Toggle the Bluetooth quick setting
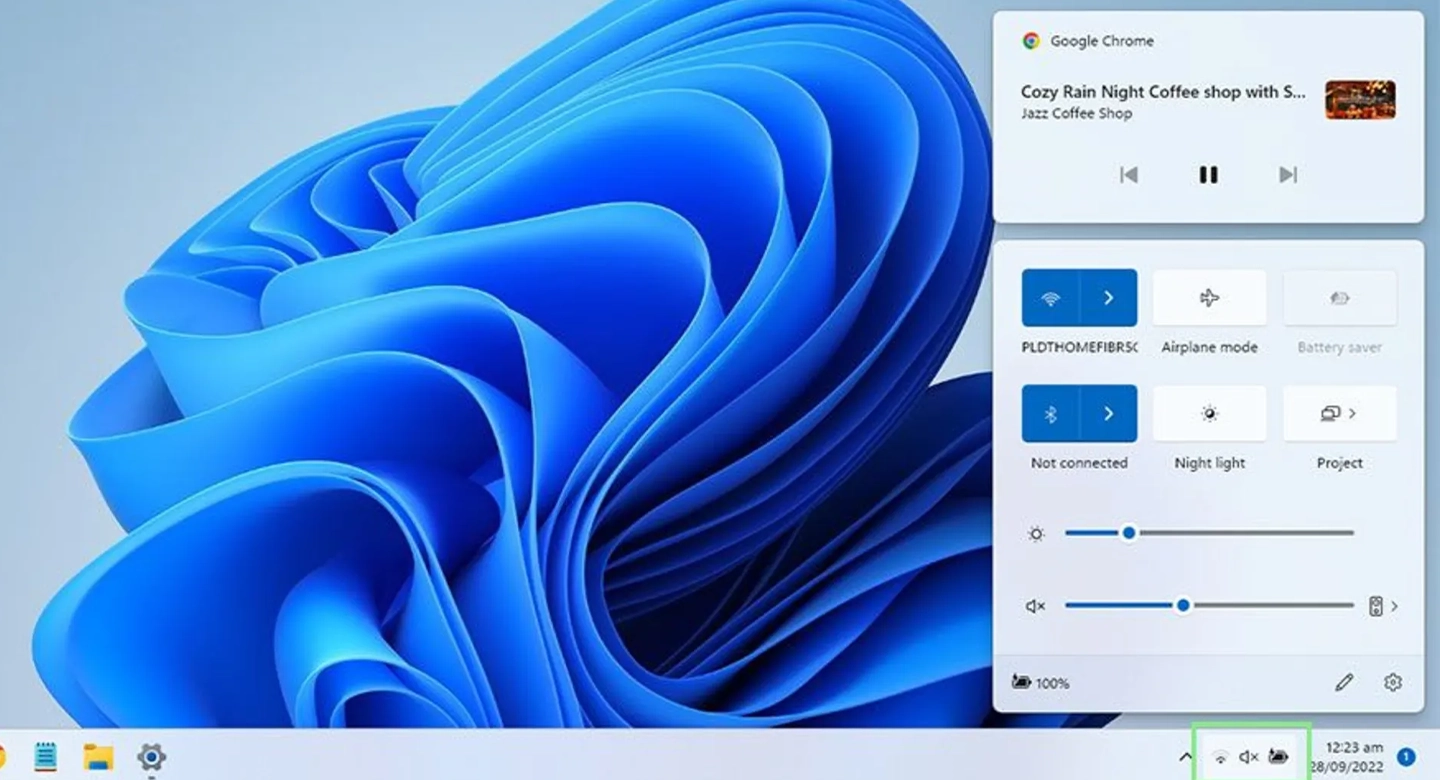The height and width of the screenshot is (780, 1440). point(1050,413)
